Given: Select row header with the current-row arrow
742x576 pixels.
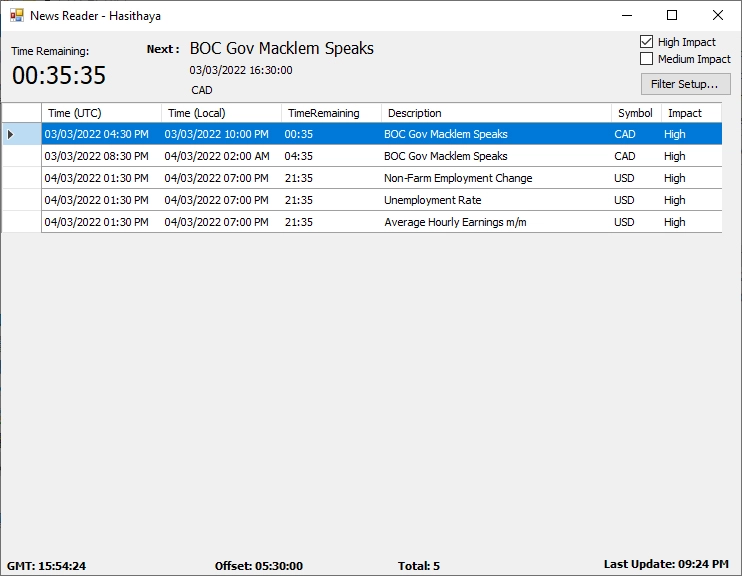Looking at the screenshot, I should coord(22,134).
